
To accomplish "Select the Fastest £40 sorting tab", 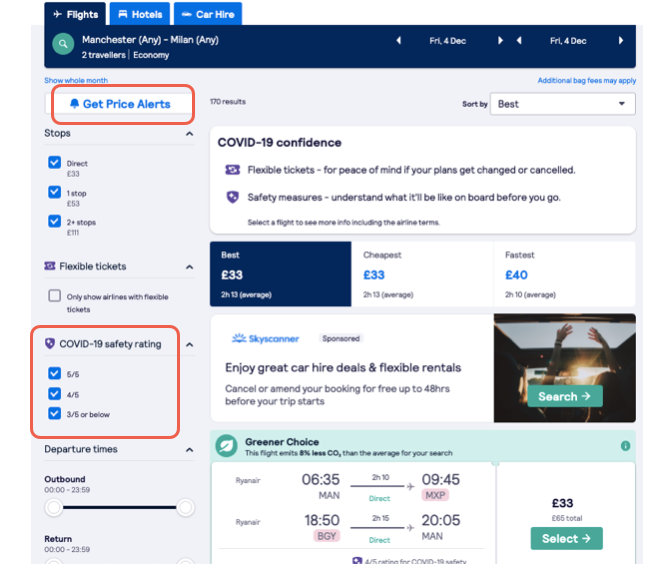I will click(564, 274).
